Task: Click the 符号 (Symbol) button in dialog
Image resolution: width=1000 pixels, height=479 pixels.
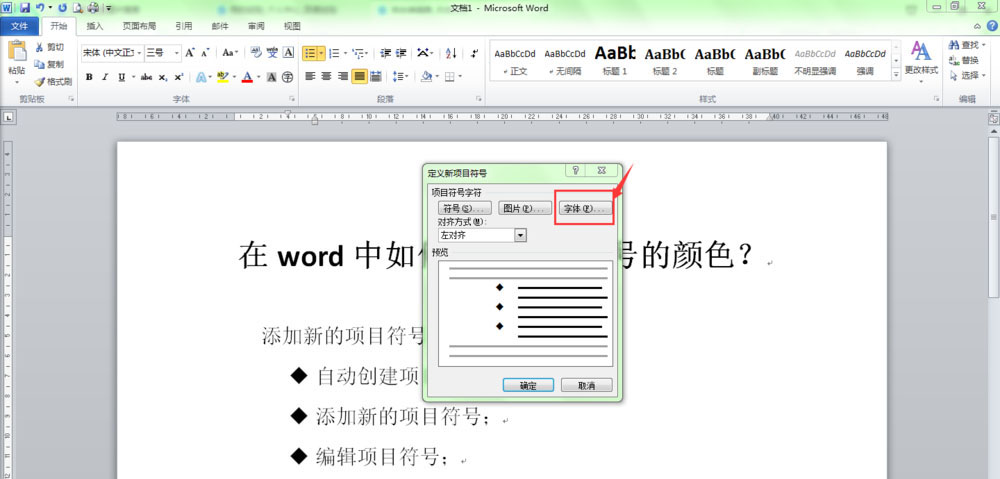Action: (x=465, y=209)
